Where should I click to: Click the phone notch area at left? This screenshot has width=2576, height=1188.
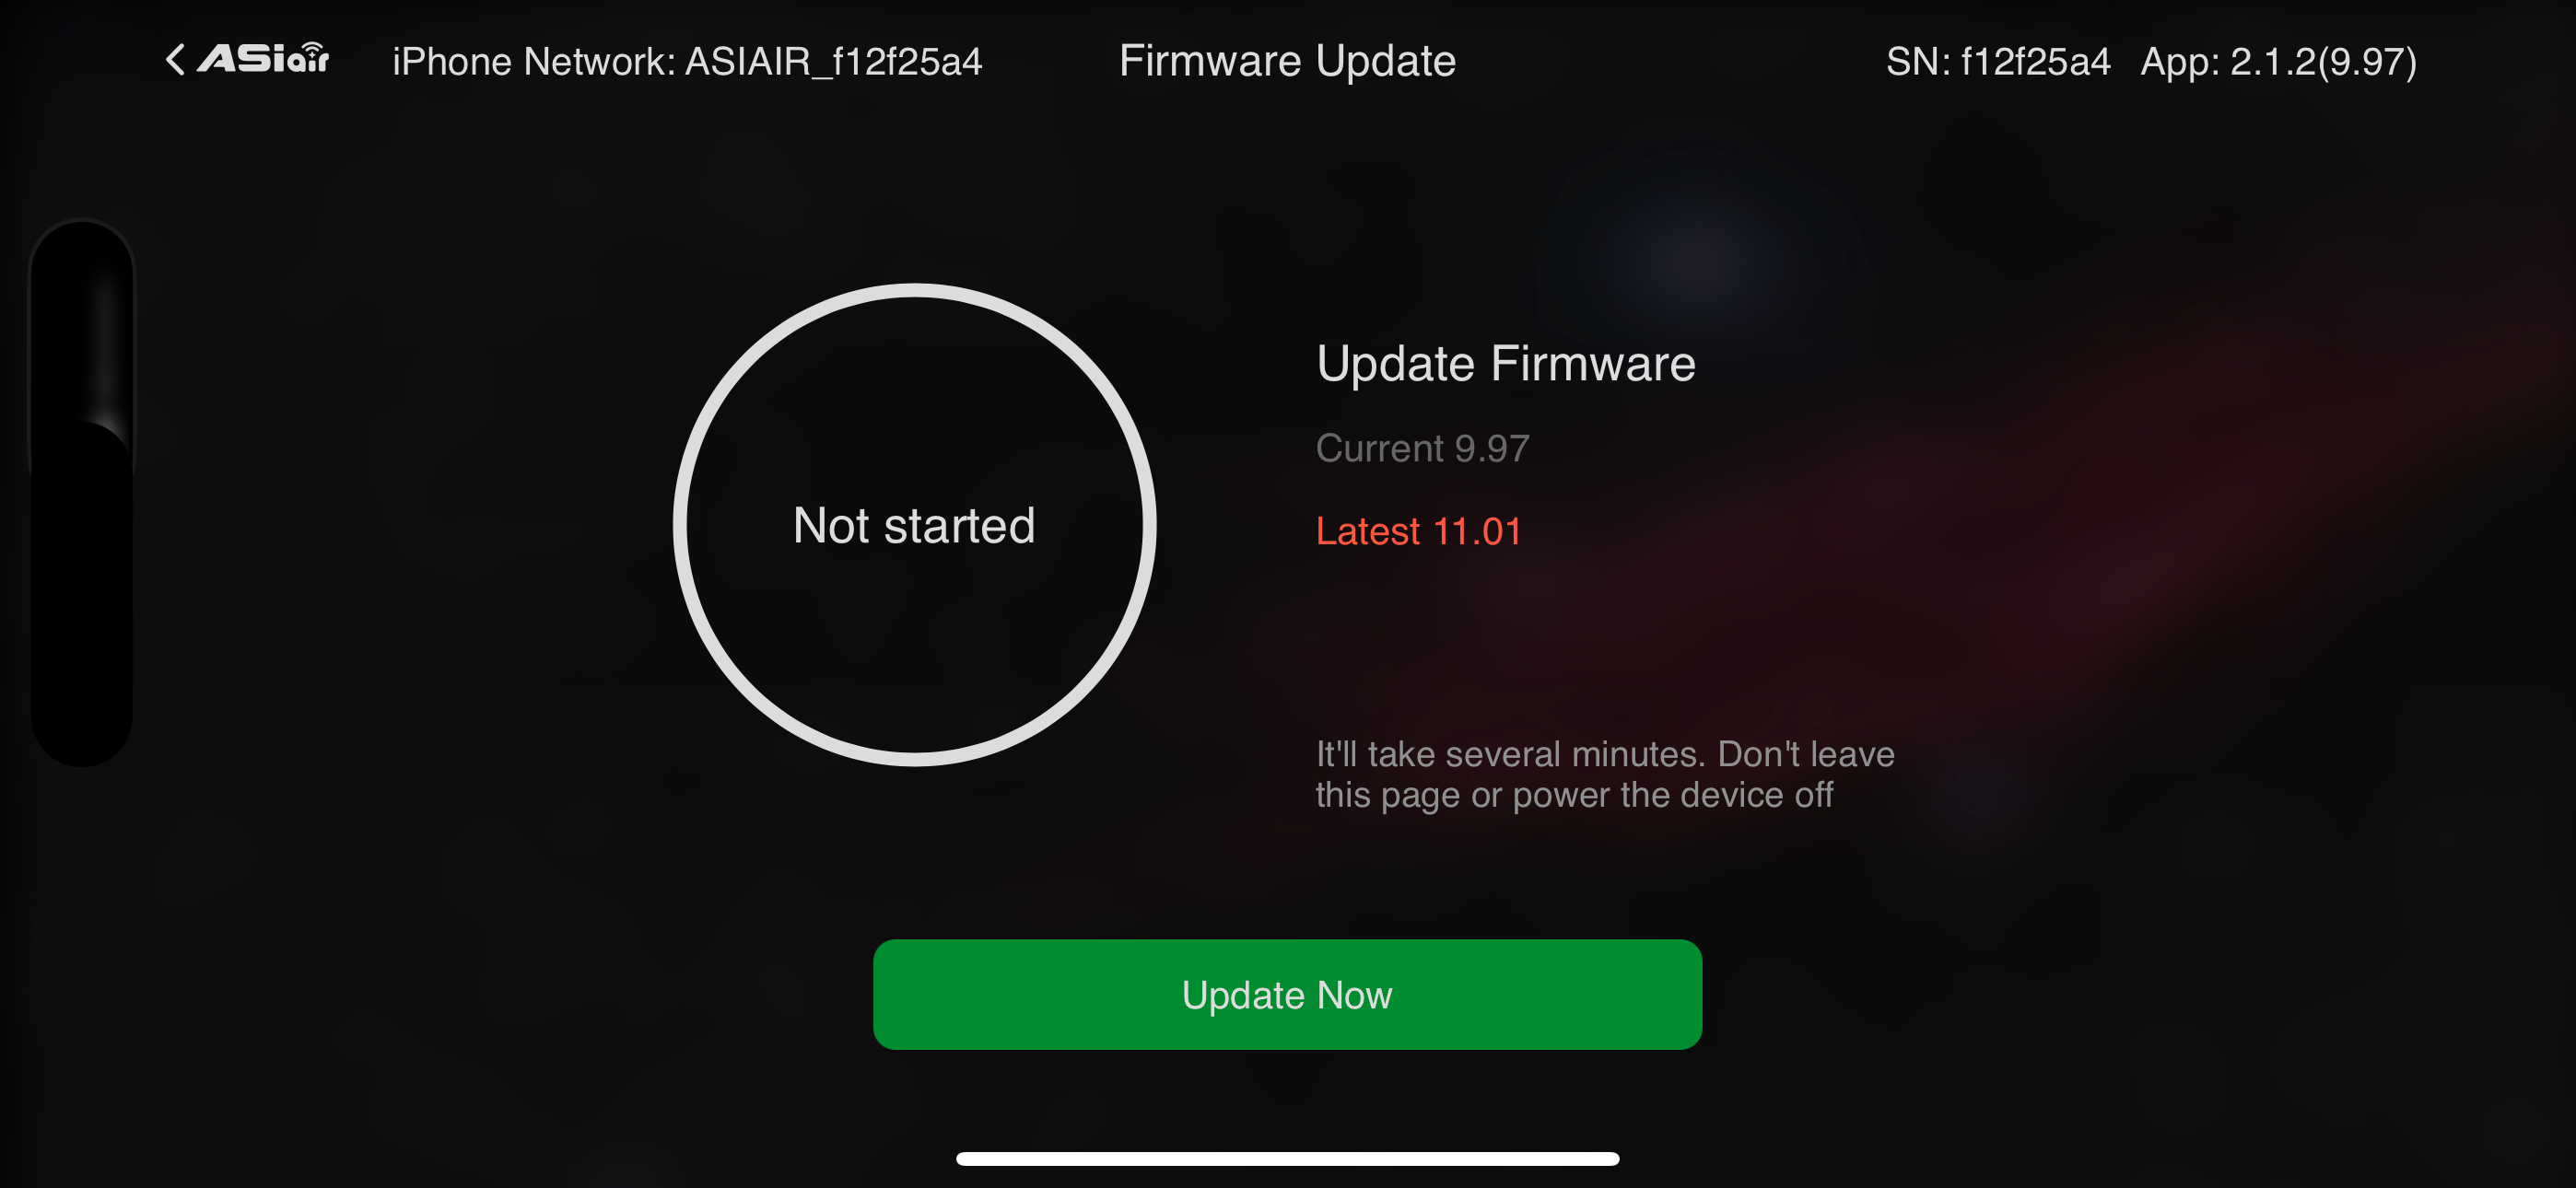click(82, 493)
